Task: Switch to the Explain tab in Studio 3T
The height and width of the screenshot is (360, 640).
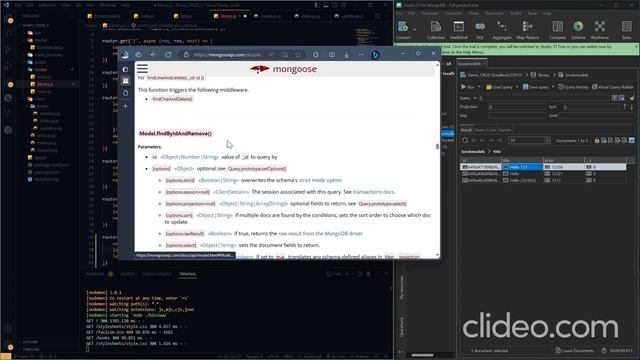Action: (505, 130)
